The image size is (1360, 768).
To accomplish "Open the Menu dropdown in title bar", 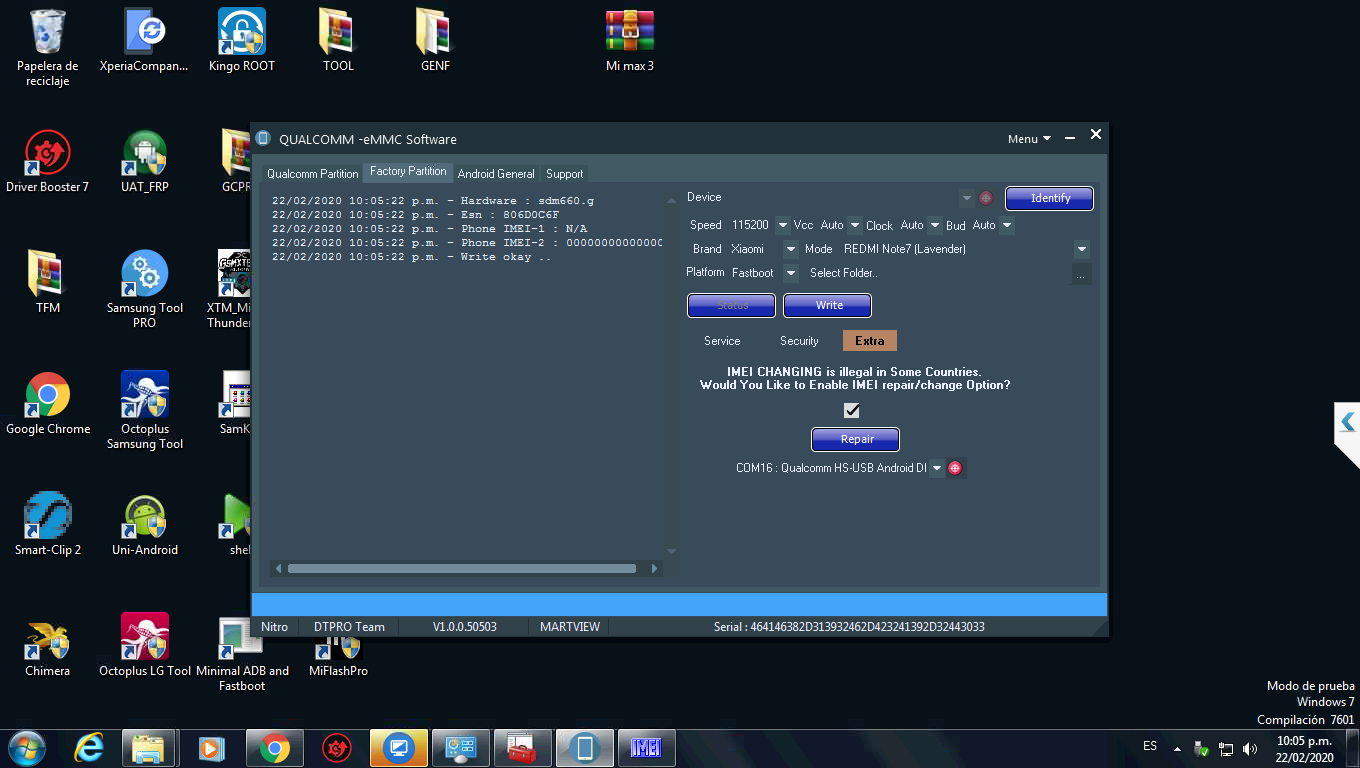I will coord(1029,139).
